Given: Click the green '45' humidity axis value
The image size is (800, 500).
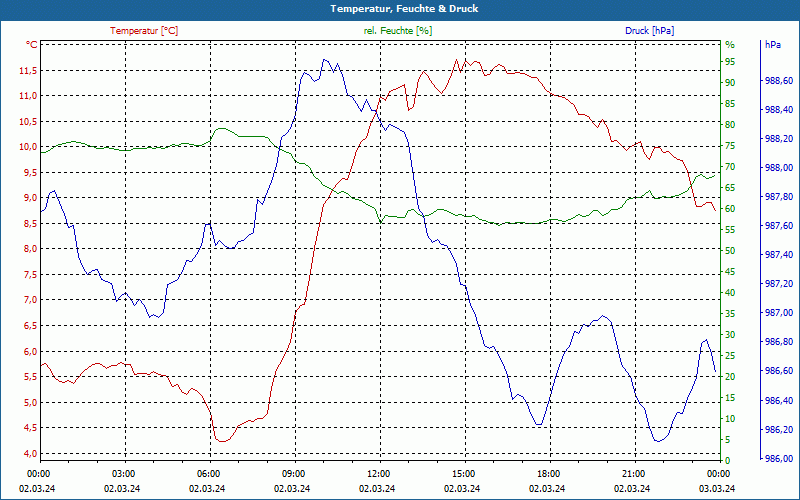Looking at the screenshot, I should pos(730,272).
